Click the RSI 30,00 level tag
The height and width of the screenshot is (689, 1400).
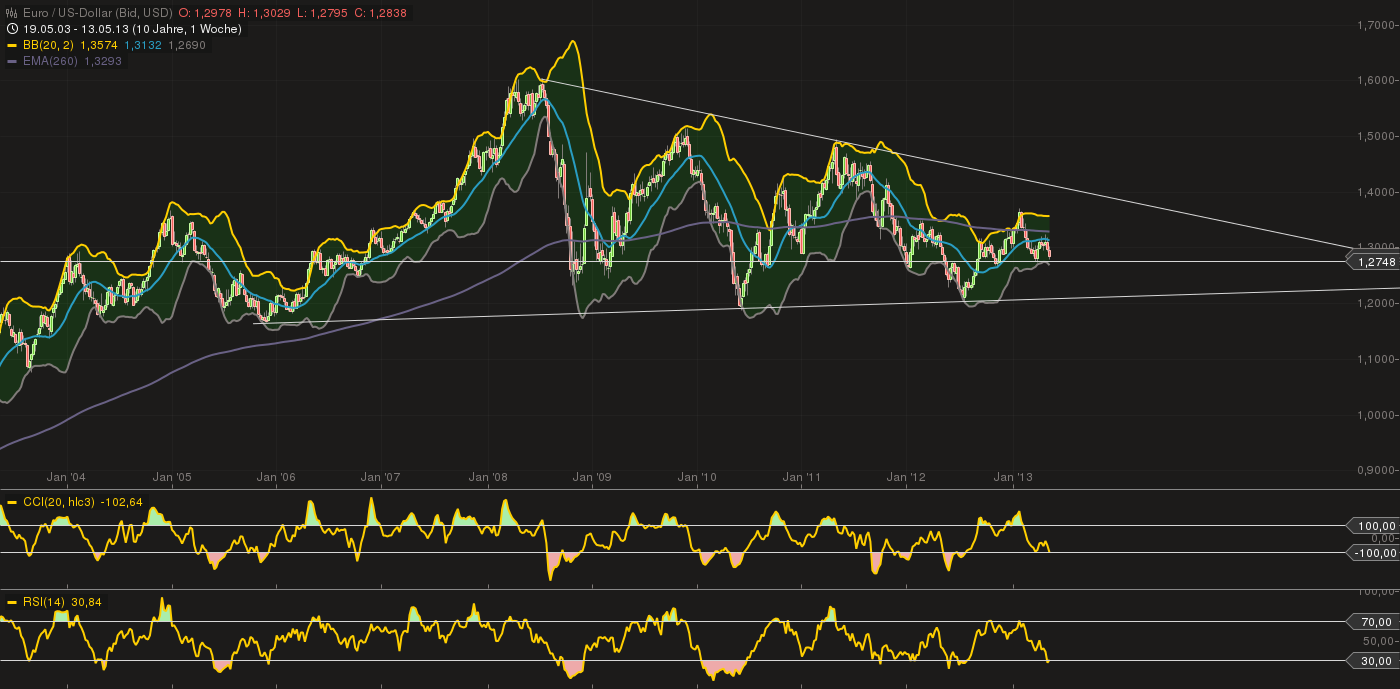[x=1372, y=661]
